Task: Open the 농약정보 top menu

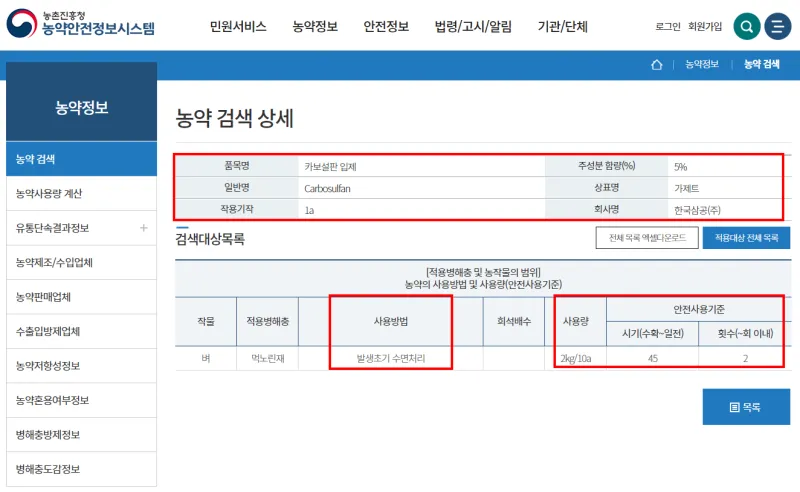Action: (x=315, y=27)
